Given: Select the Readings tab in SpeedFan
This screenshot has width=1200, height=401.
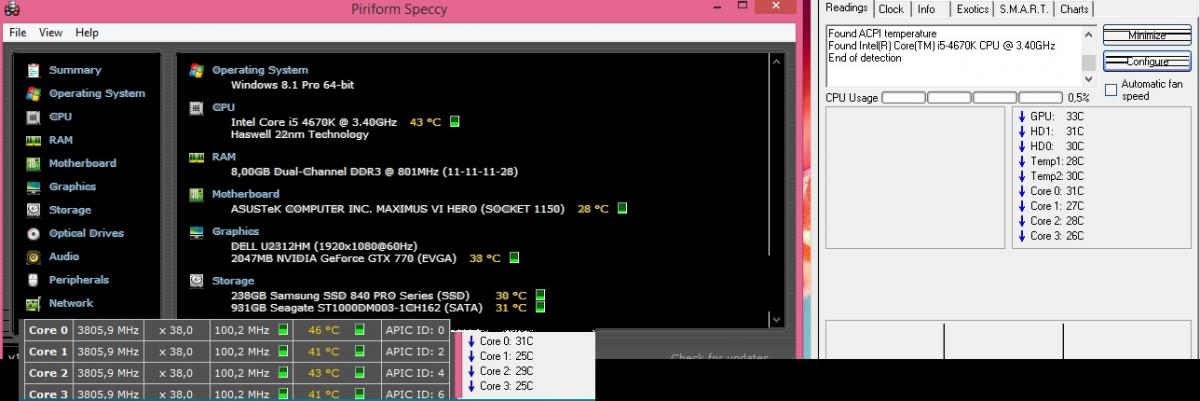Looking at the screenshot, I should [x=847, y=8].
